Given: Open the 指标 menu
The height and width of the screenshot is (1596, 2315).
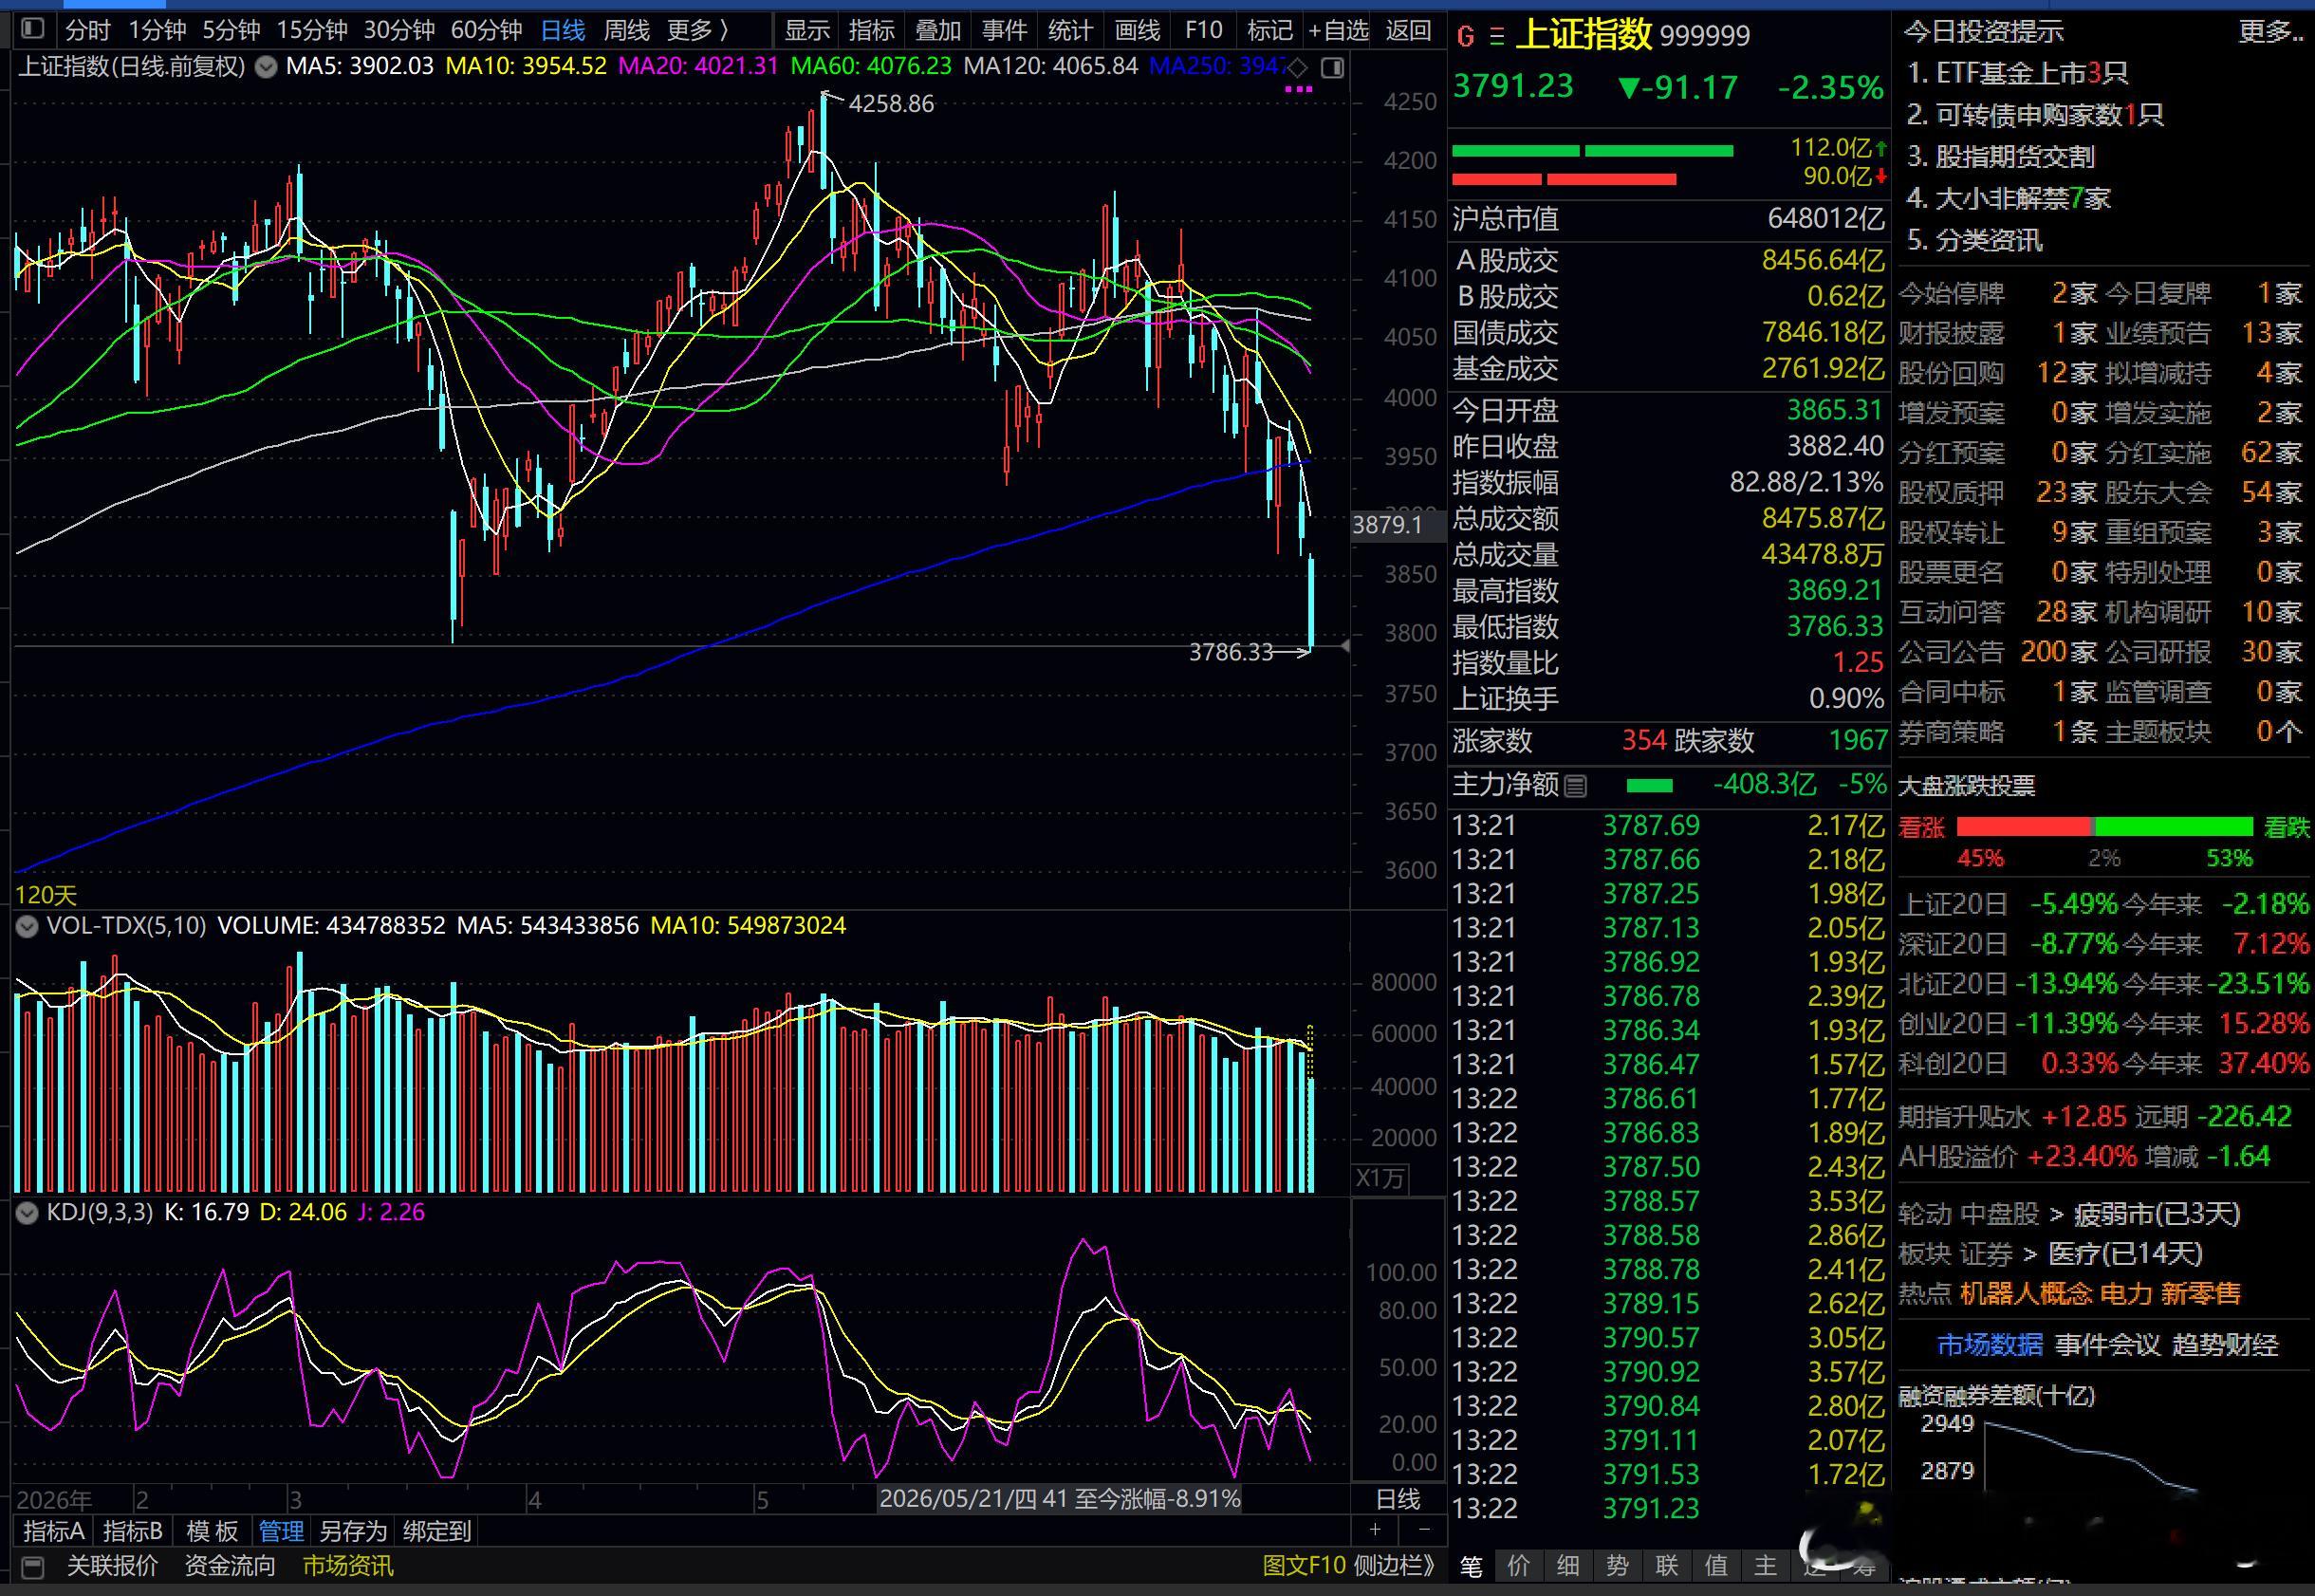Looking at the screenshot, I should click(872, 31).
